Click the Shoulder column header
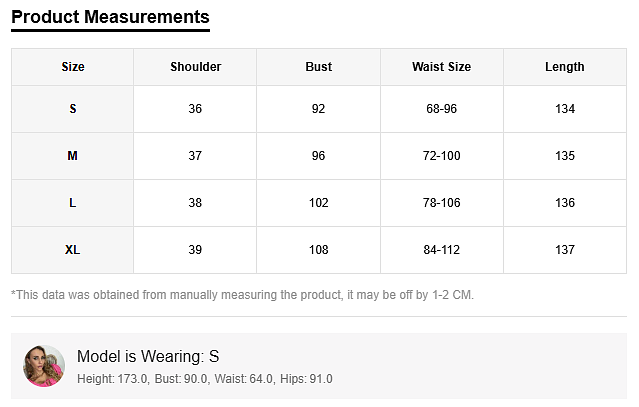This screenshot has height=407, width=639. click(x=195, y=67)
